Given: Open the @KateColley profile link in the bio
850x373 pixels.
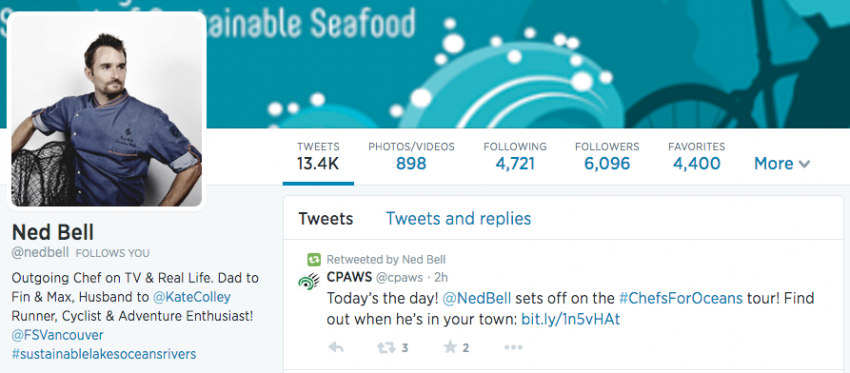Looking at the screenshot, I should [x=192, y=297].
